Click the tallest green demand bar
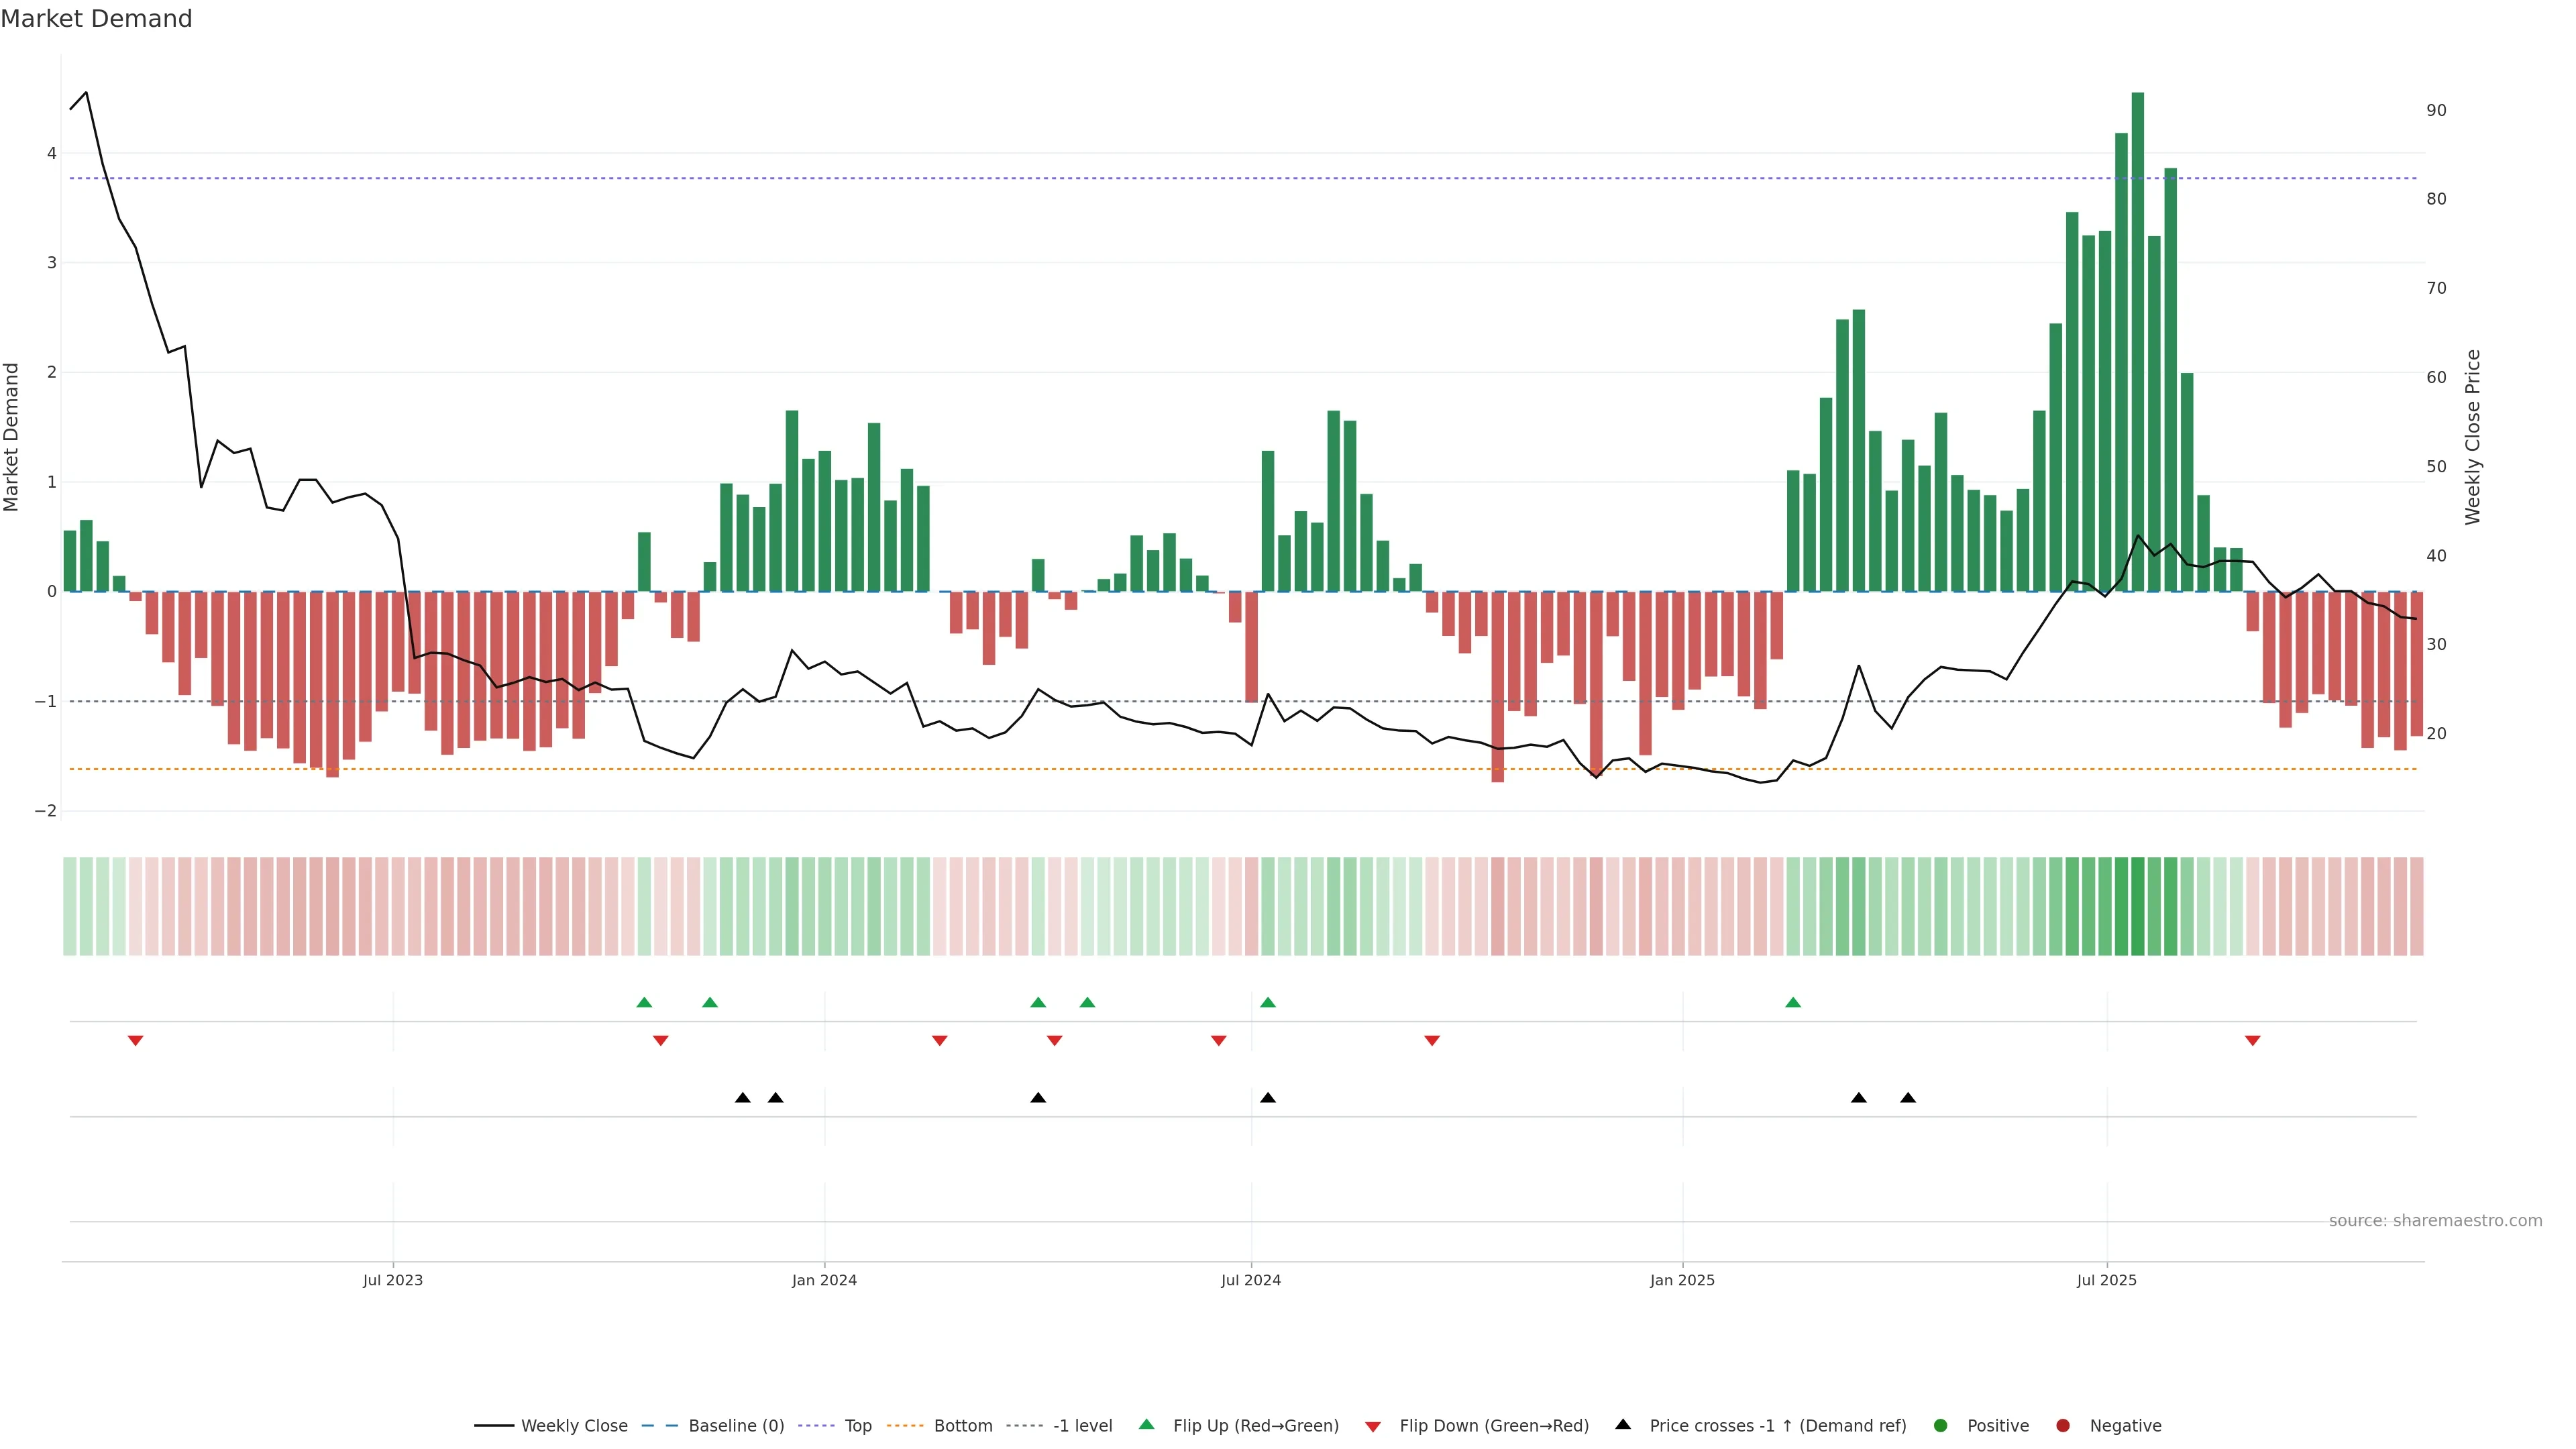 point(2138,340)
